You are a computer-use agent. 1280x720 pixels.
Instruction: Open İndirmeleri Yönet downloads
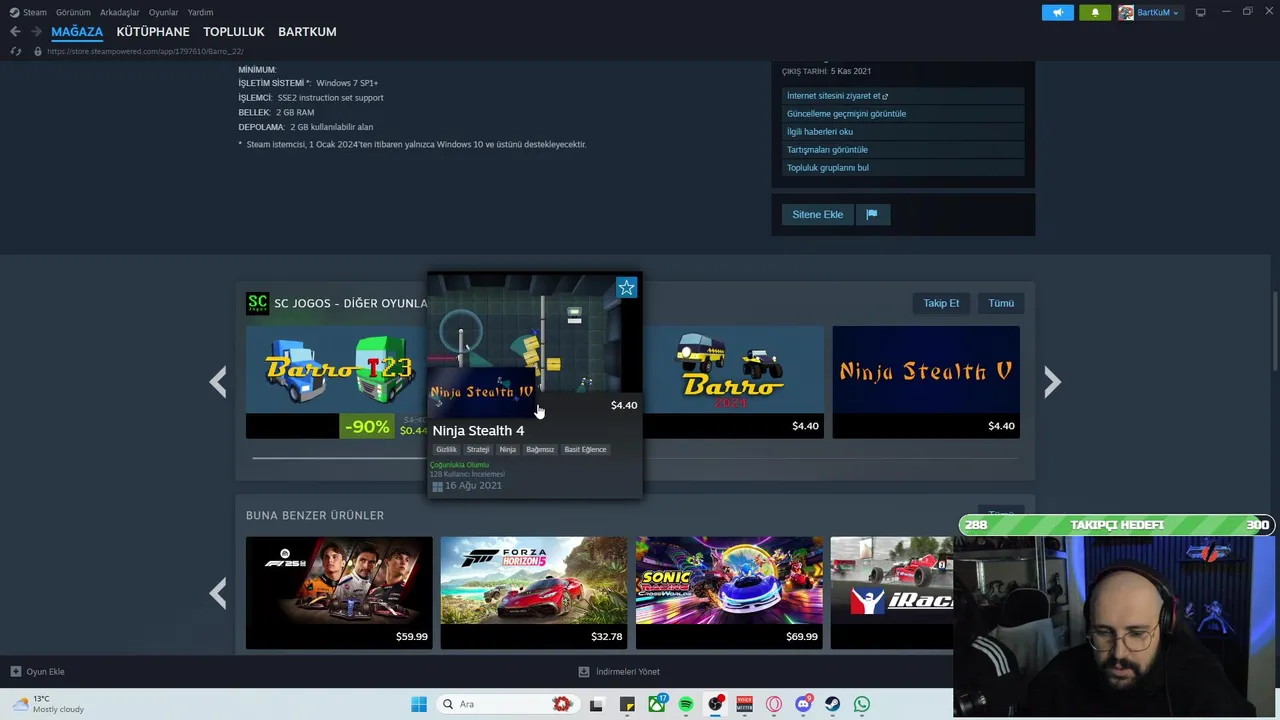(619, 672)
